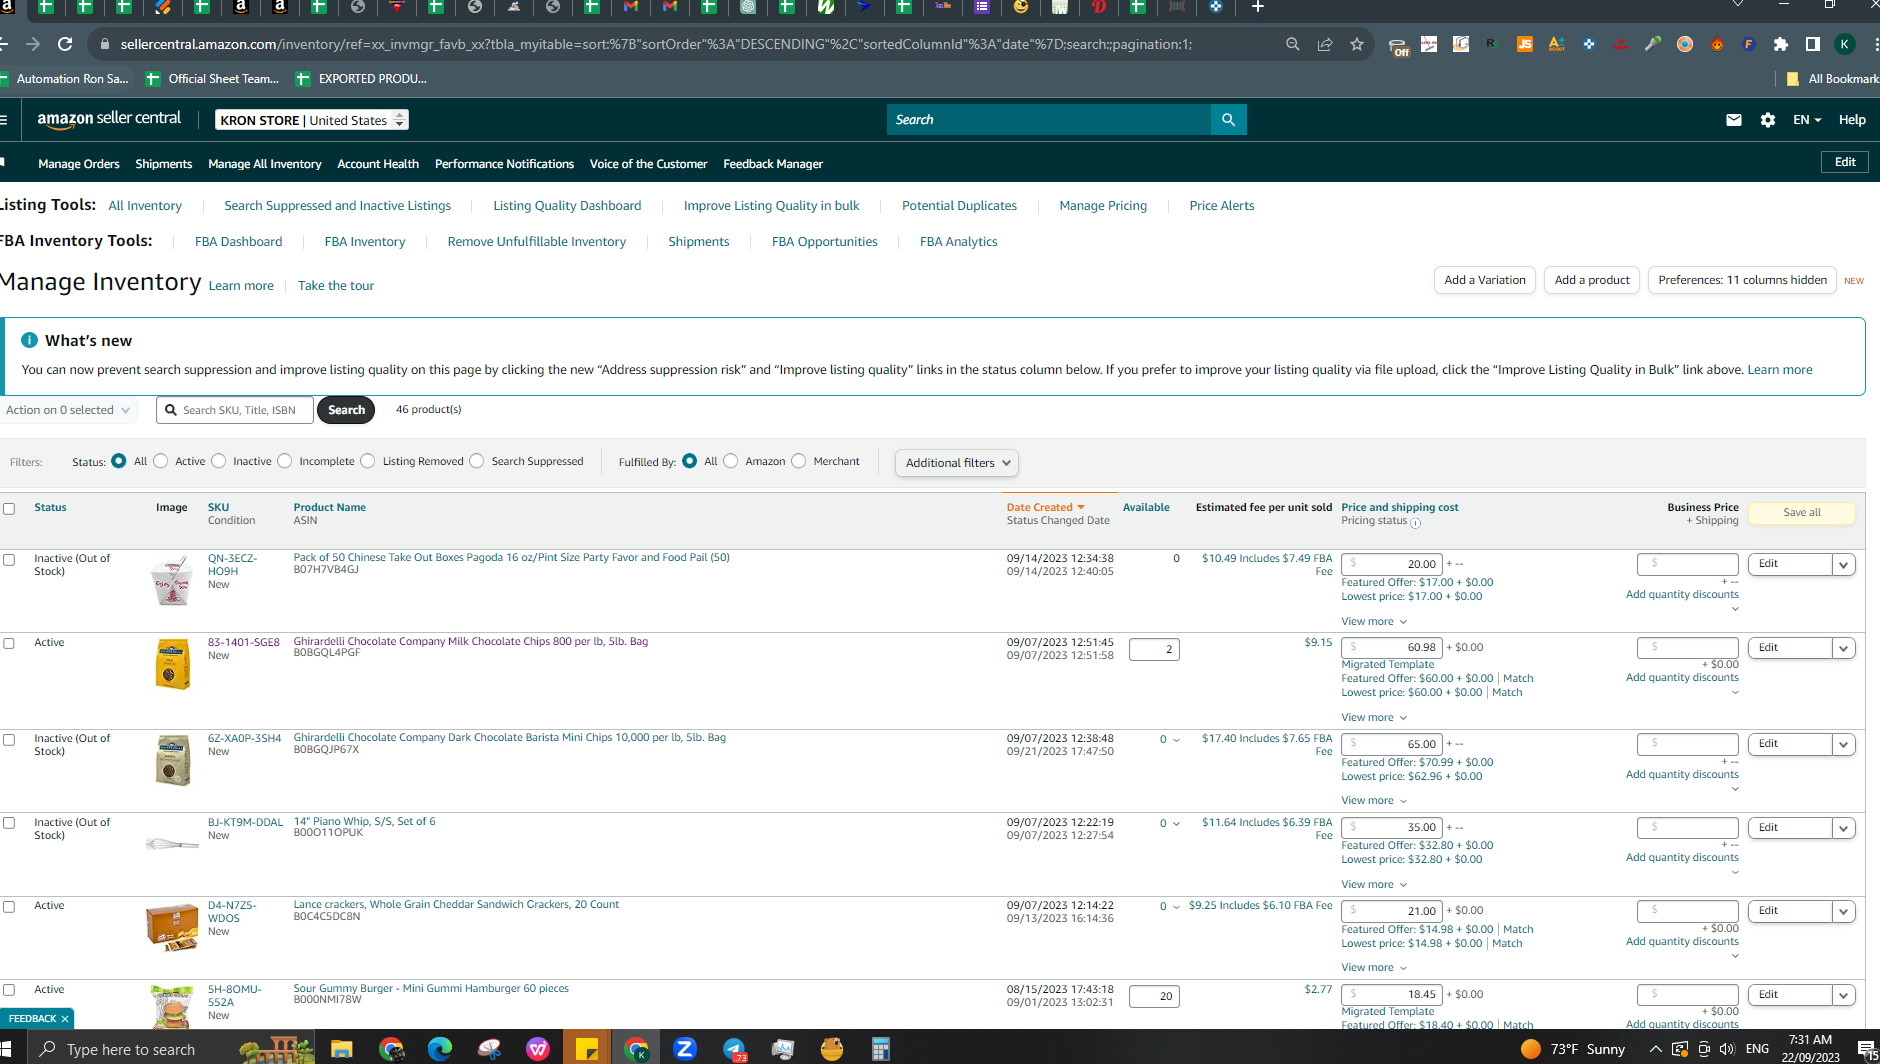The image size is (1880, 1064).
Task: Launch Microsoft Edge from the taskbar
Action: tap(440, 1049)
